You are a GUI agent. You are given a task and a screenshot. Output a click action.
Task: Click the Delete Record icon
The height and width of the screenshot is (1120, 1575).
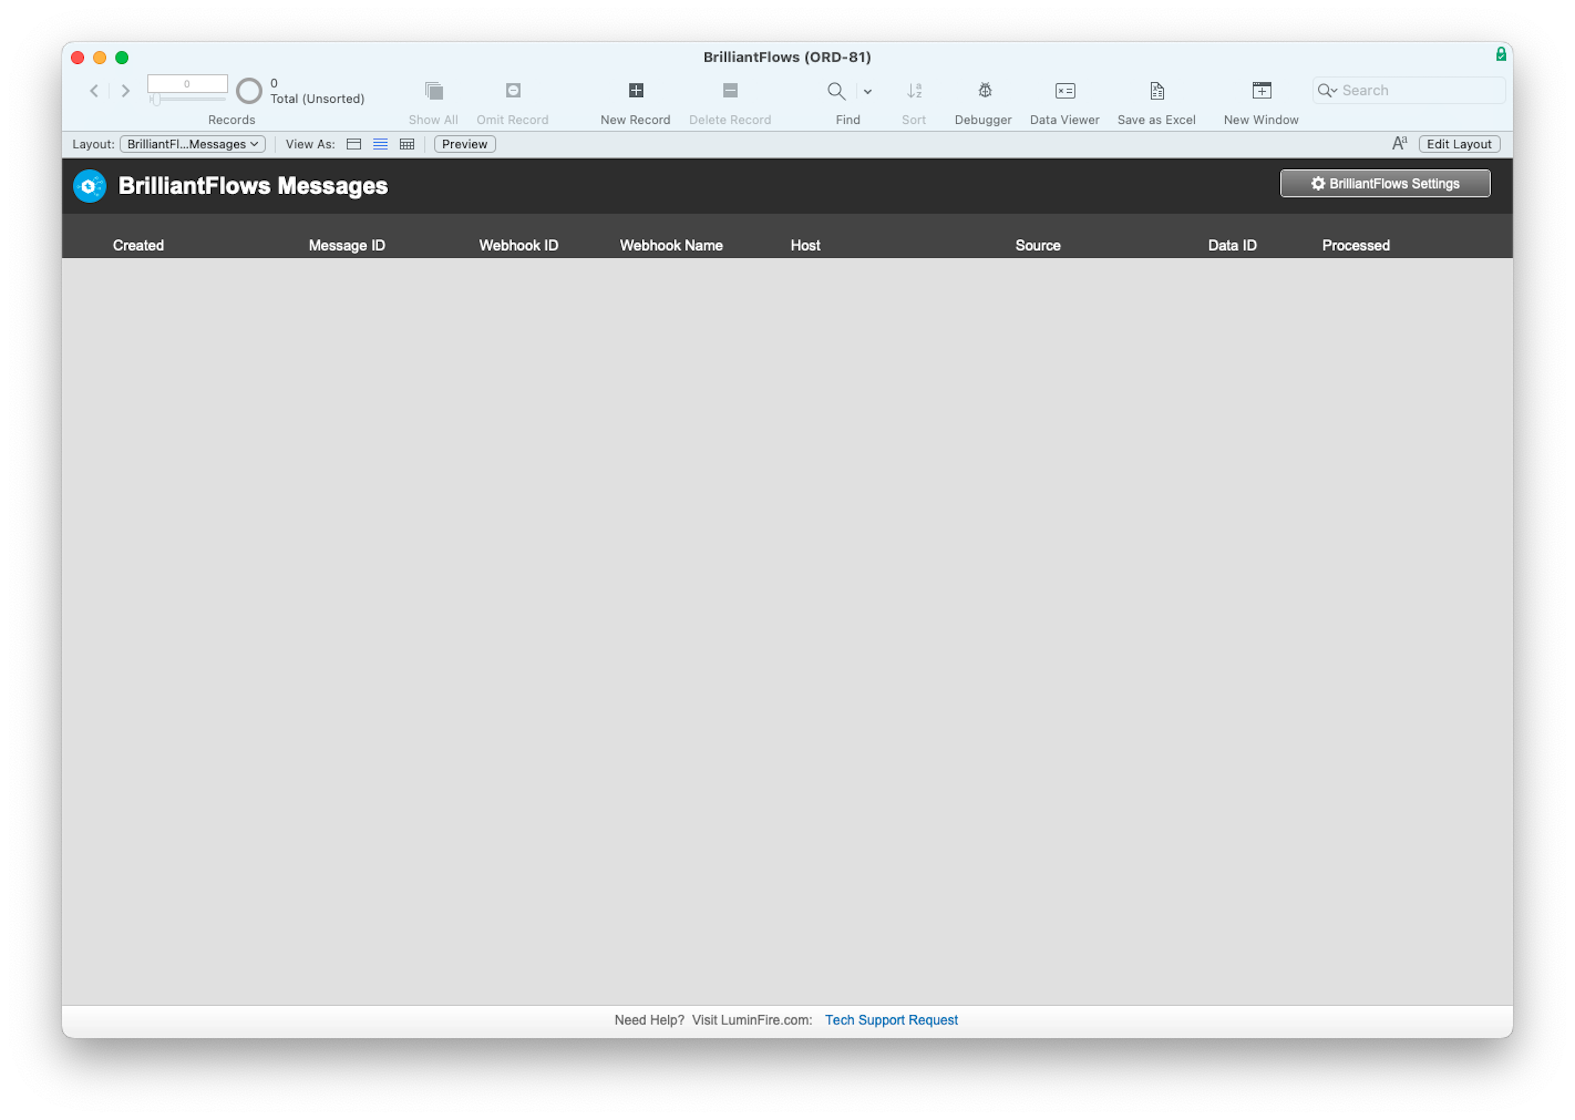(730, 91)
